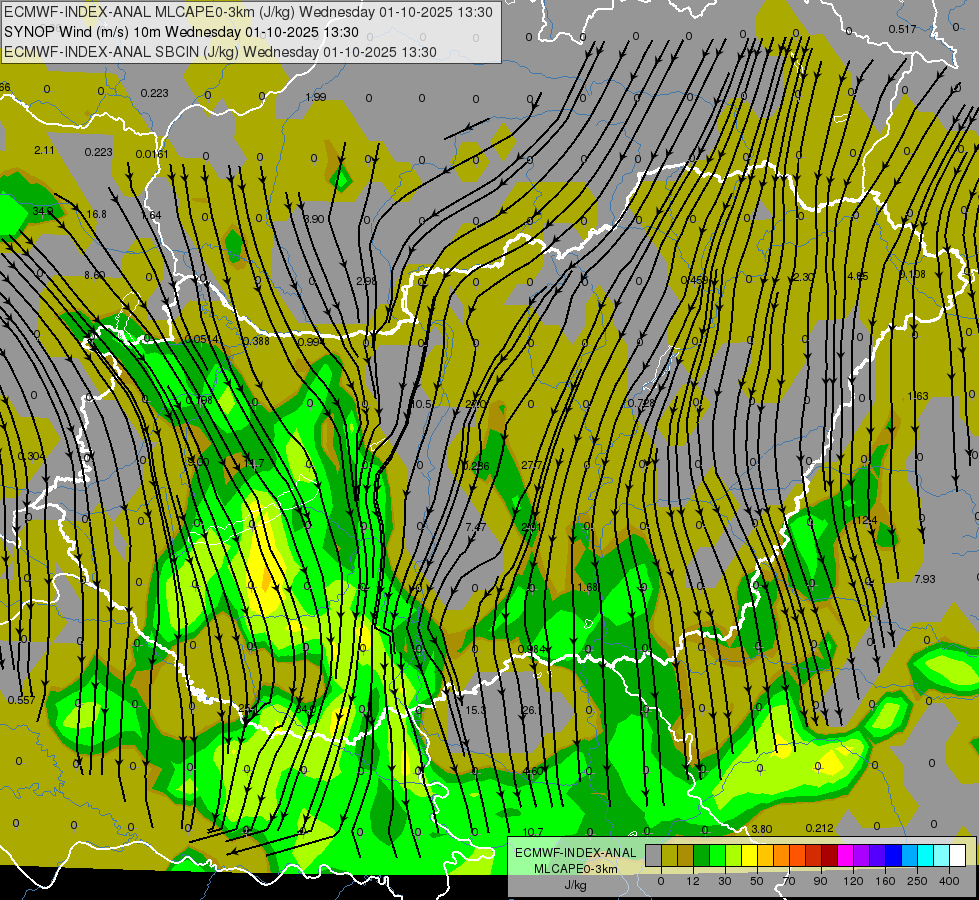This screenshot has width=979, height=900.
Task: Click the 12.4 grid value
Action: [x=867, y=520]
